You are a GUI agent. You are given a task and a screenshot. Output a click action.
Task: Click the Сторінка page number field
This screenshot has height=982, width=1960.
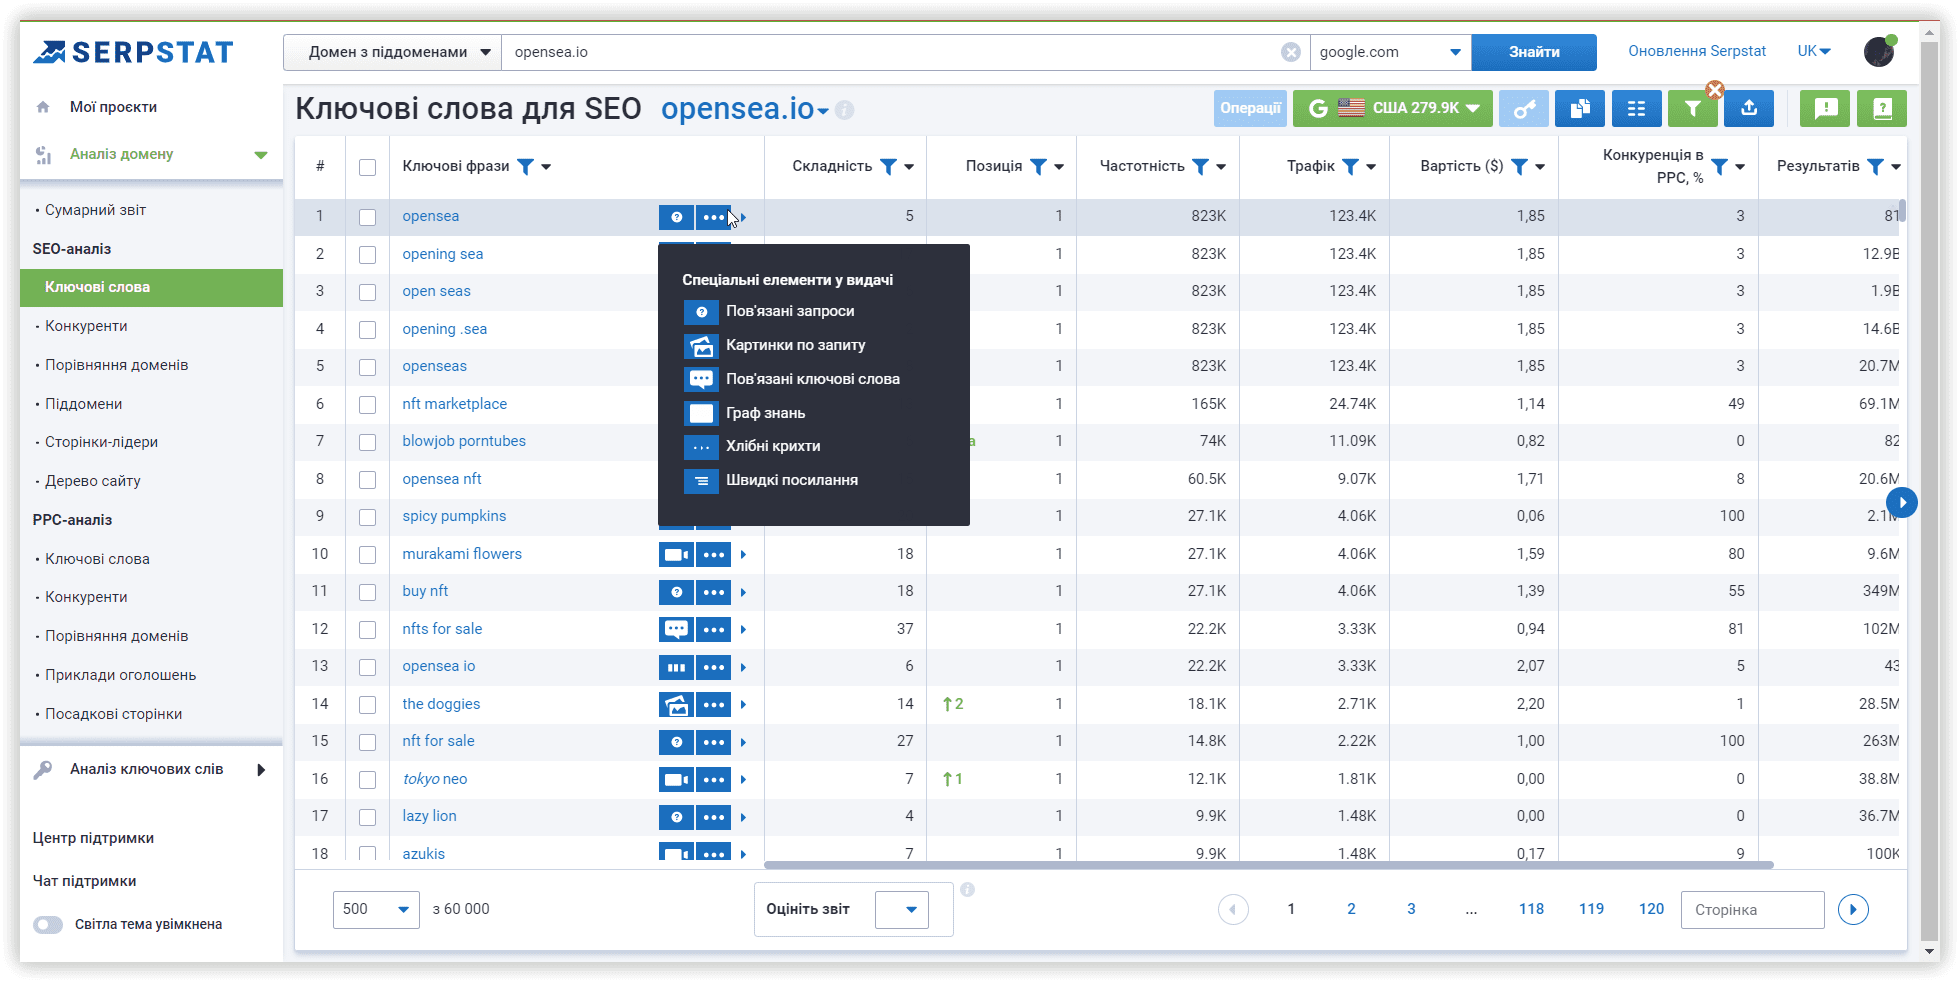coord(1752,909)
